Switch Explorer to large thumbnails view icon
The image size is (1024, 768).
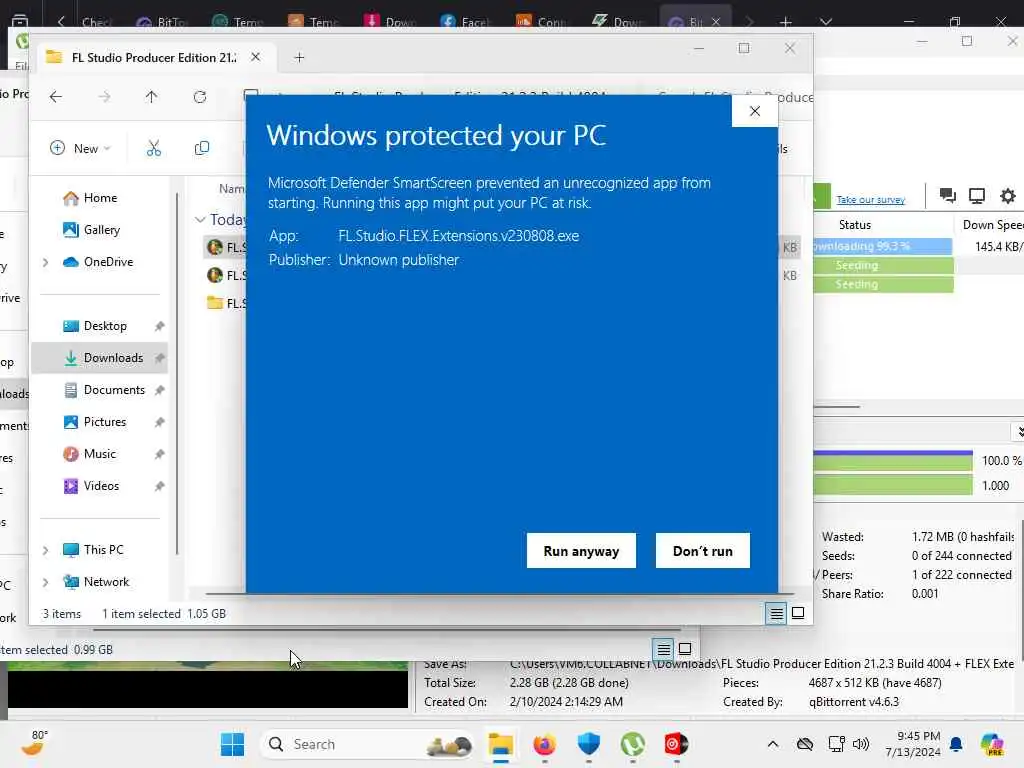click(x=798, y=613)
